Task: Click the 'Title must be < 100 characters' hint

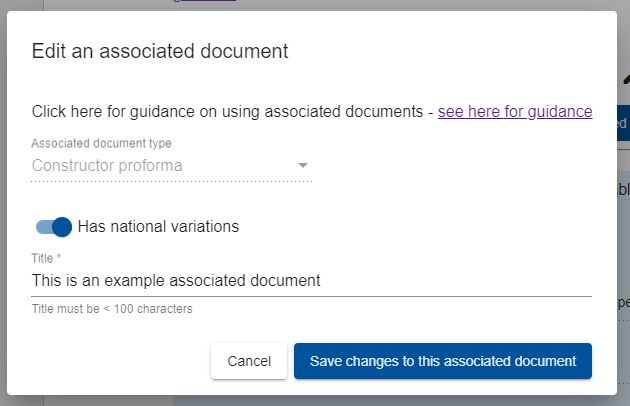Action: point(112,309)
